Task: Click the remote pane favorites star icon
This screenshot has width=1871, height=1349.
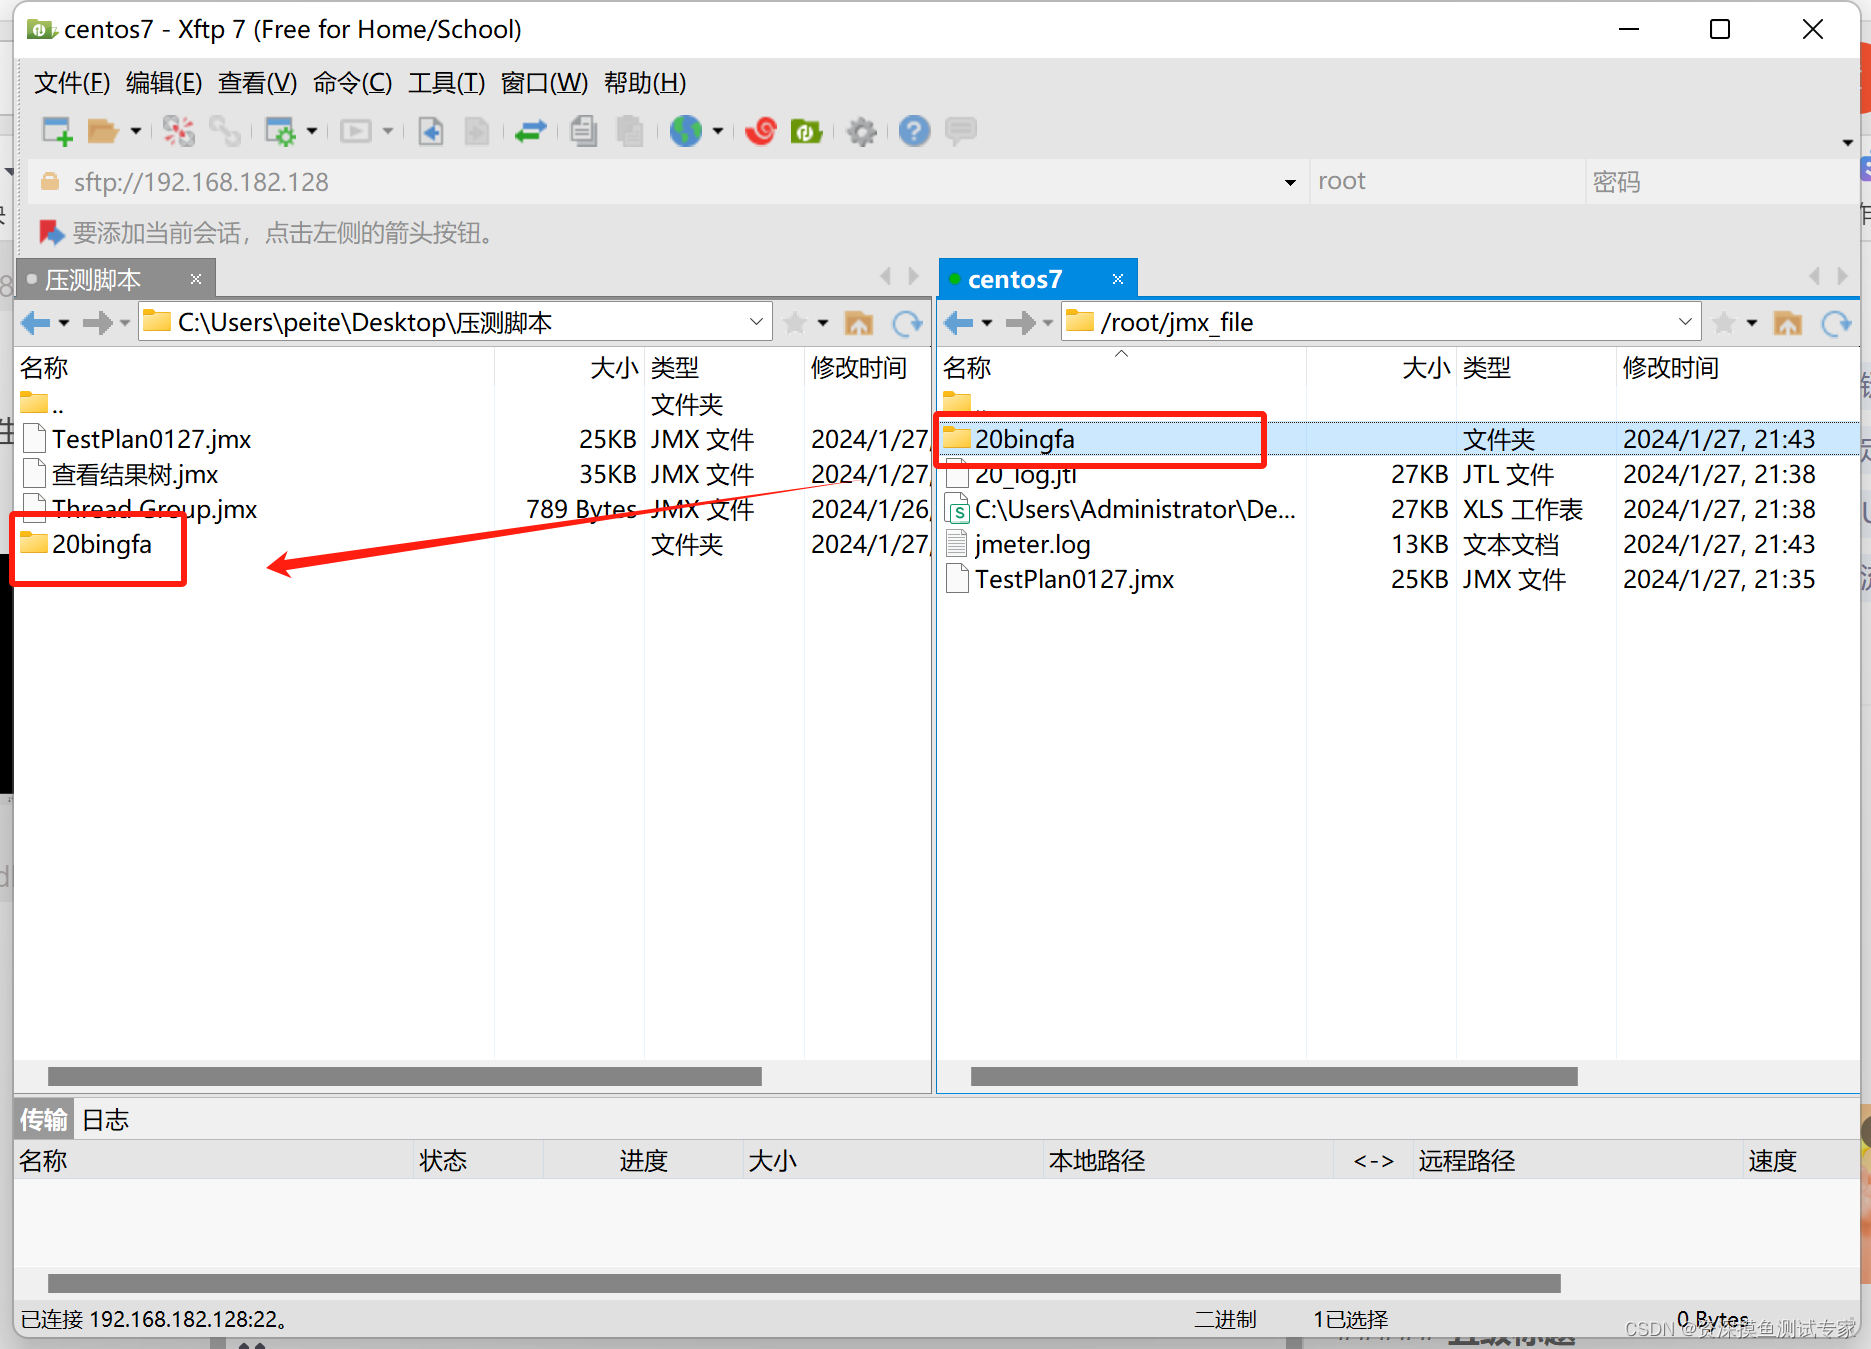Action: (1724, 323)
